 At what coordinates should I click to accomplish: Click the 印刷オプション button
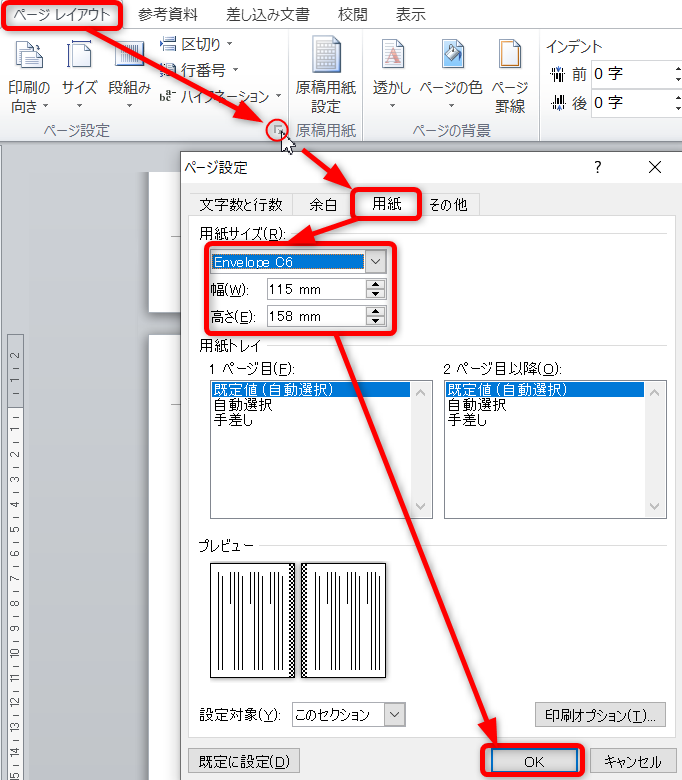pyautogui.click(x=600, y=714)
